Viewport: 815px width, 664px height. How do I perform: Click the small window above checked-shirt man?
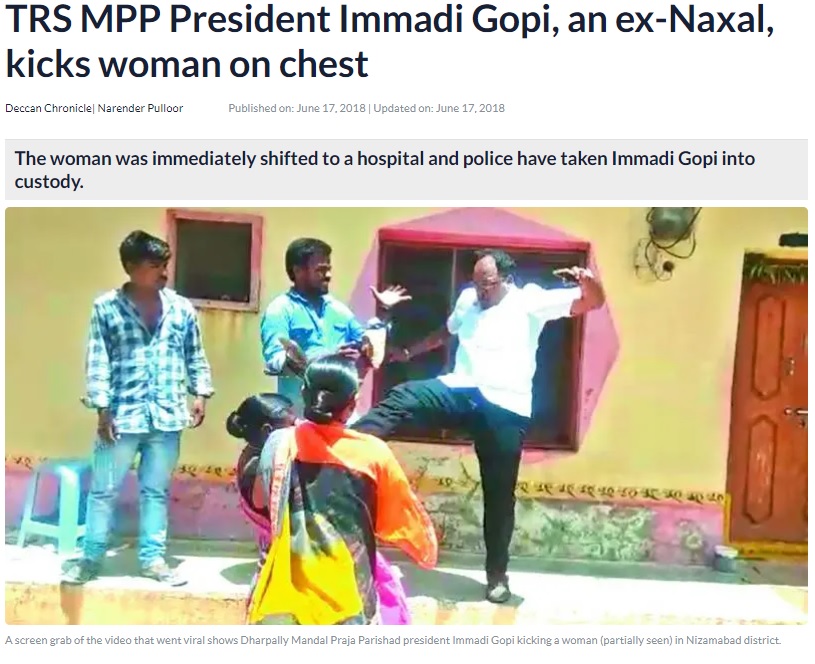tap(215, 259)
